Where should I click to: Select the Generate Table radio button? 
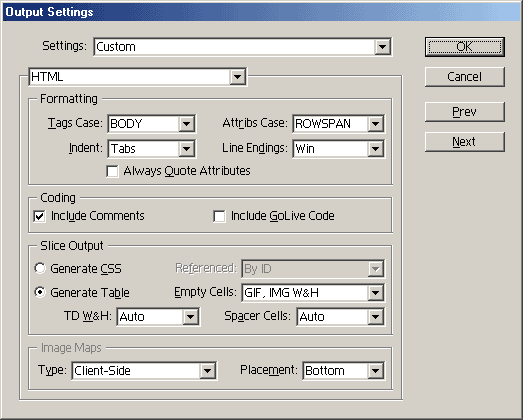[40, 292]
